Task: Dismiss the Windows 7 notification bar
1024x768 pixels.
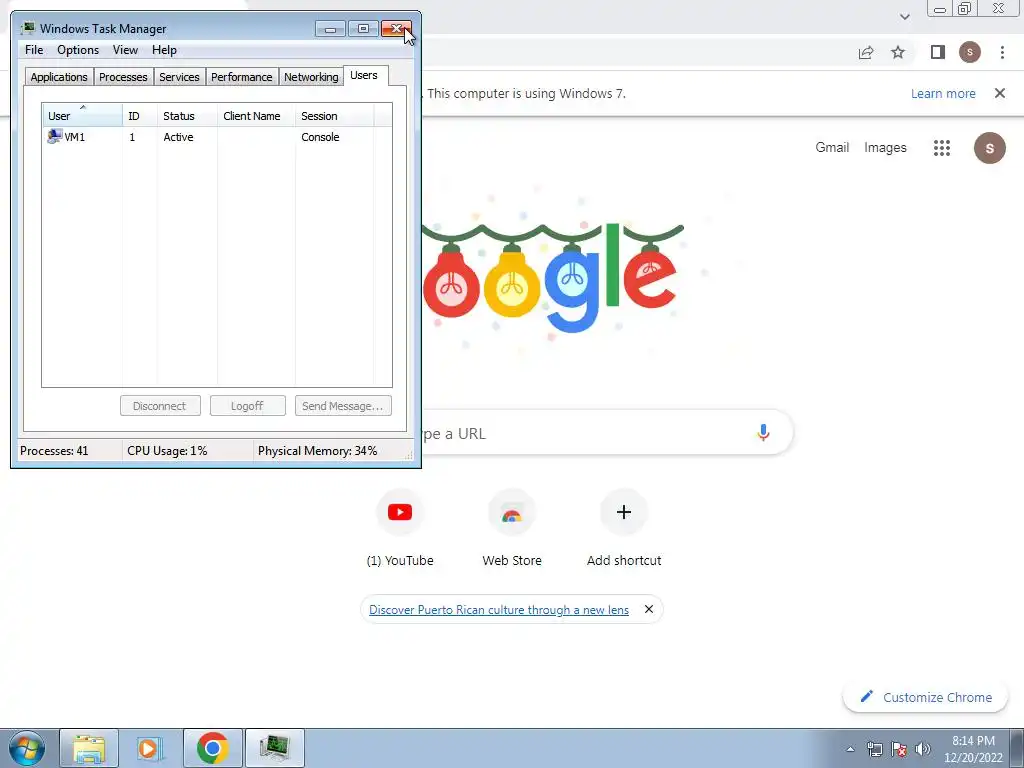Action: [x=1000, y=93]
